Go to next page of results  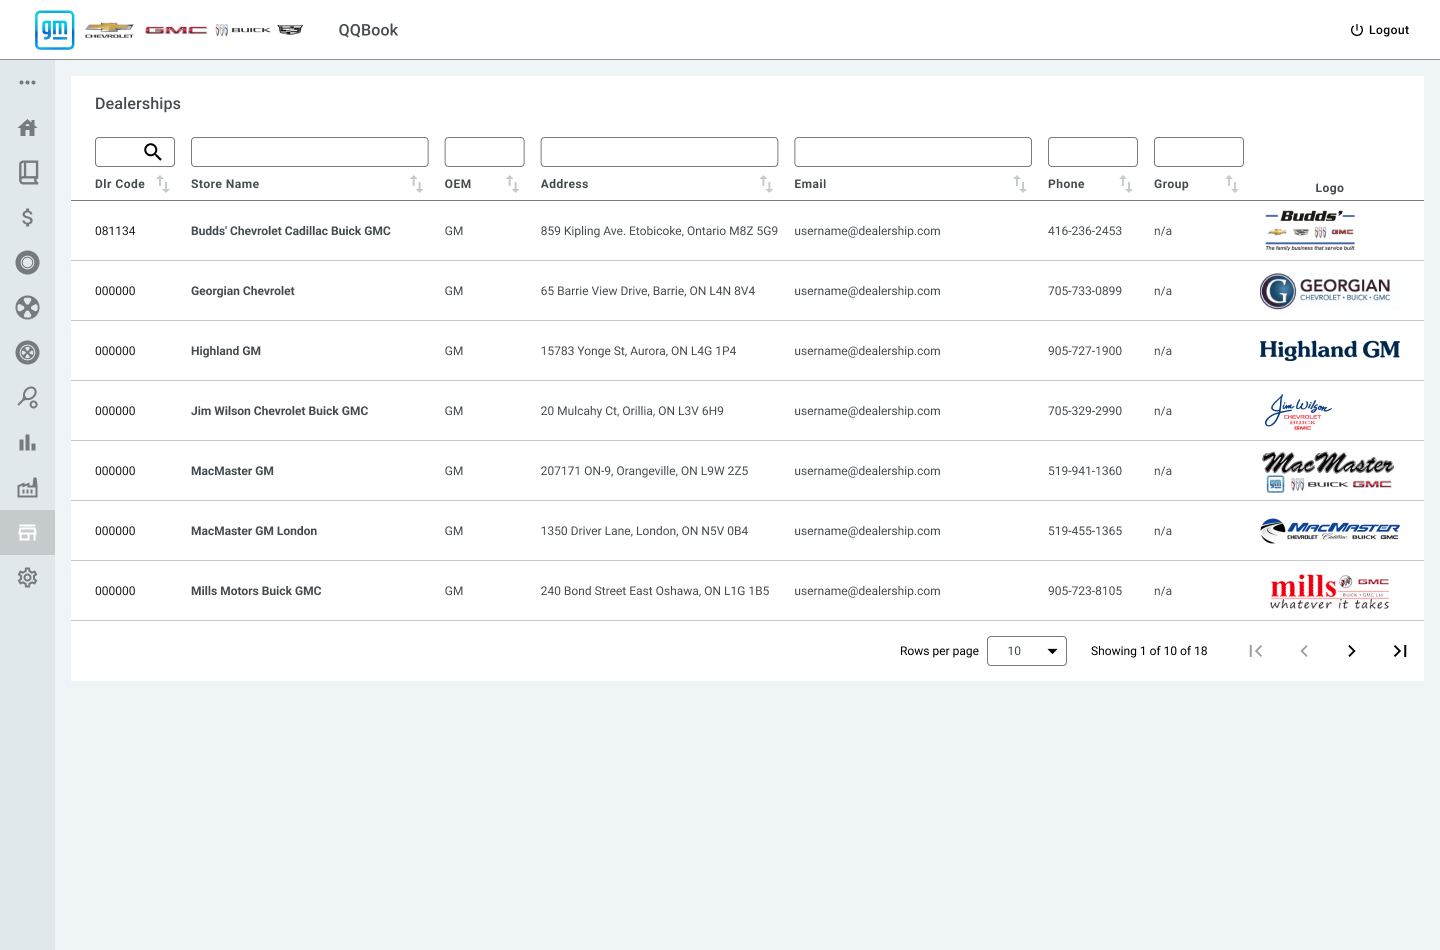[1352, 651]
